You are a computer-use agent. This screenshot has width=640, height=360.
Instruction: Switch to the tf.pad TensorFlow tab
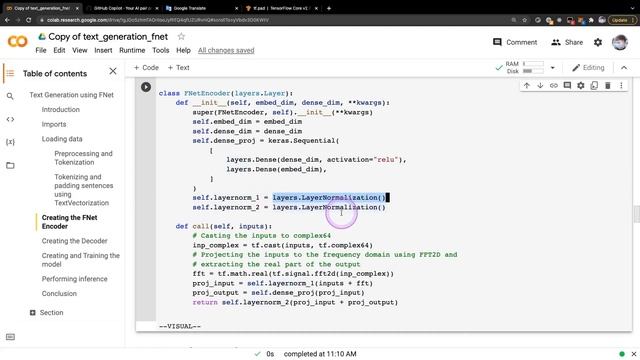click(282, 8)
